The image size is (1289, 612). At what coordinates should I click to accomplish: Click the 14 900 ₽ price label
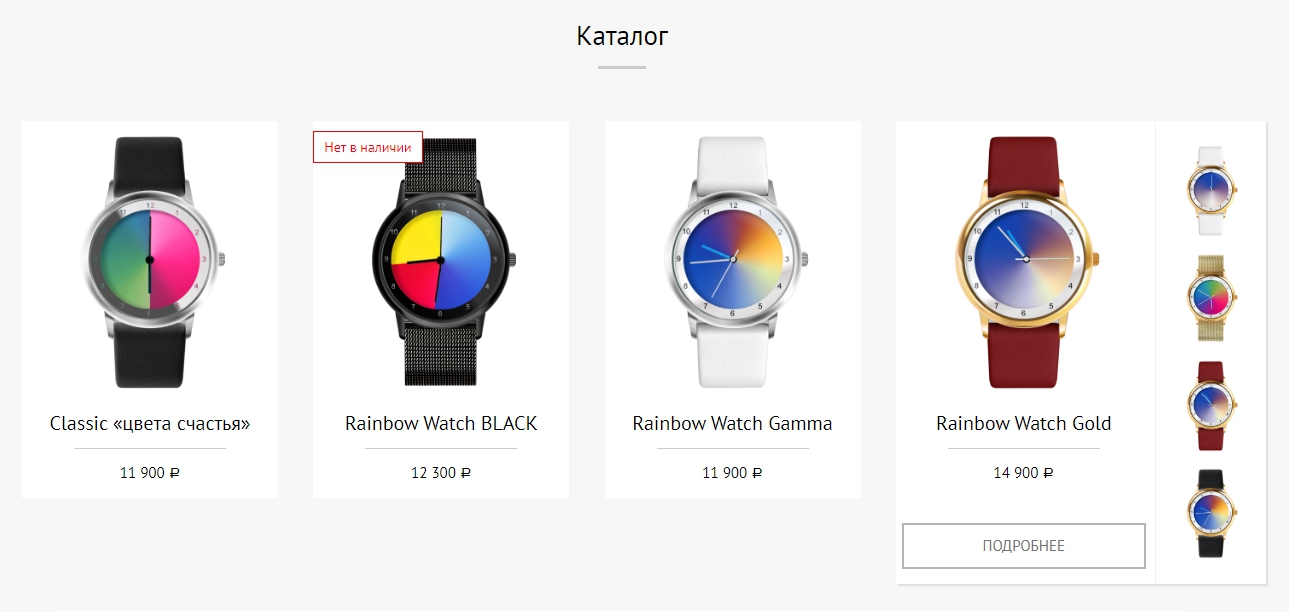[x=1023, y=473]
